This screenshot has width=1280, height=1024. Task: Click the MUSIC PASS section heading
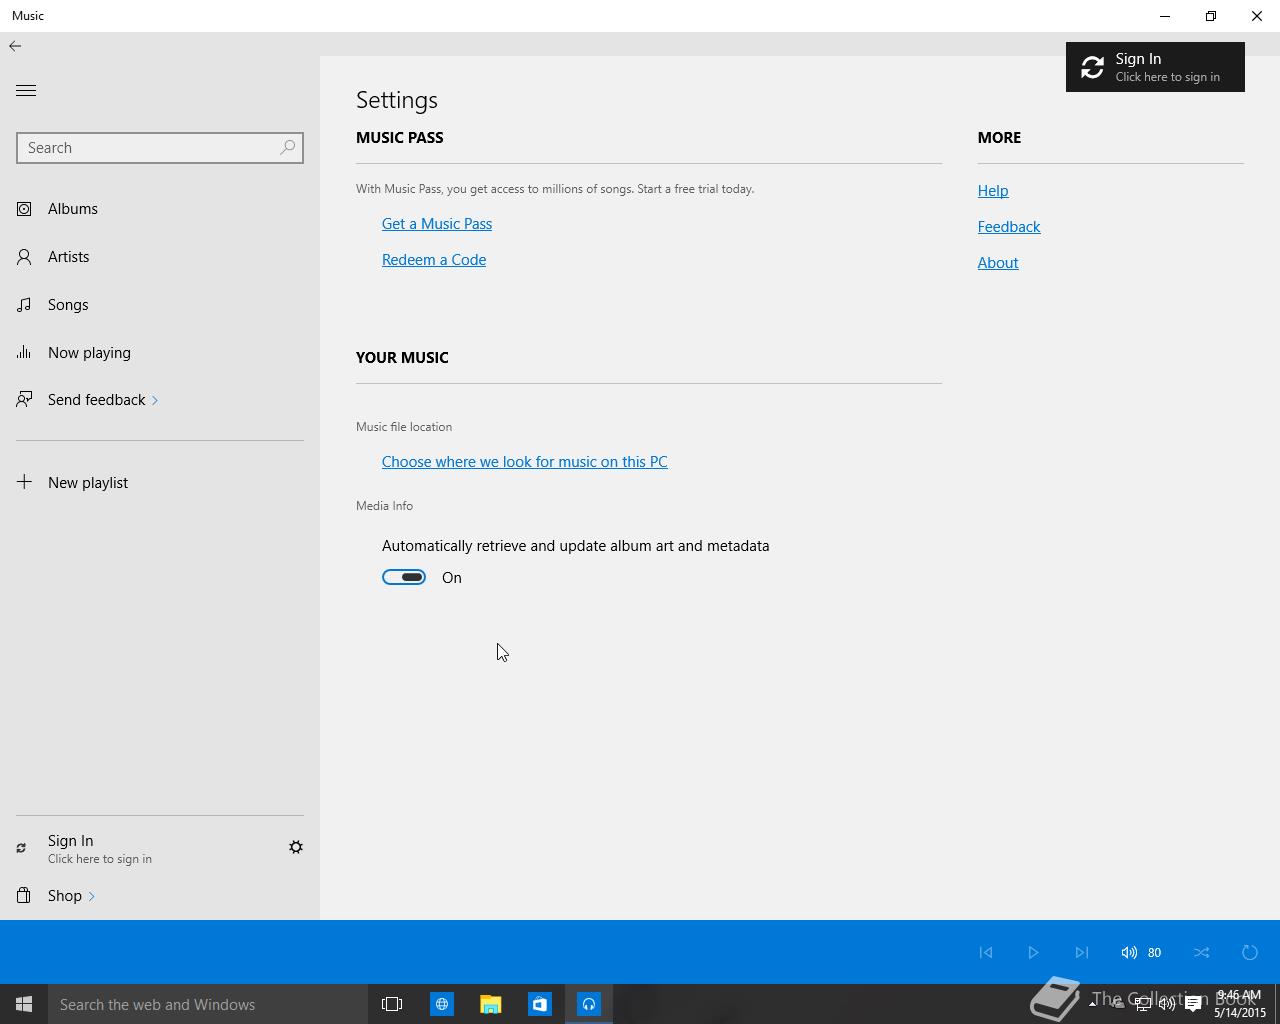[x=399, y=137]
